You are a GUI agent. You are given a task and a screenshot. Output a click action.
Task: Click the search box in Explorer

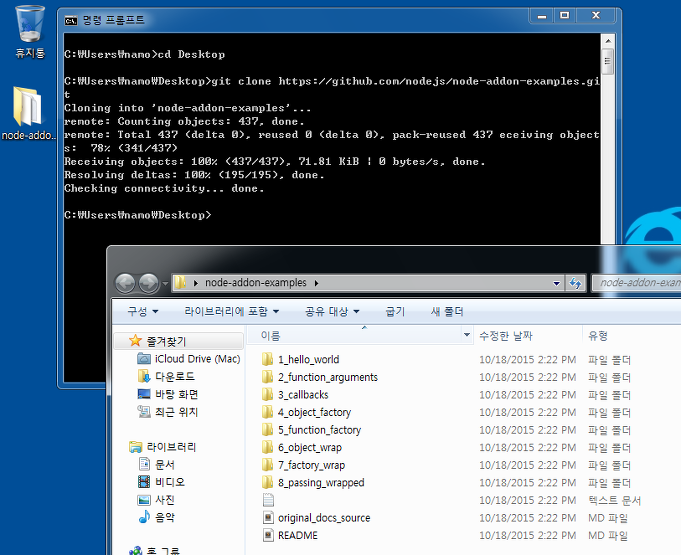pos(637,283)
